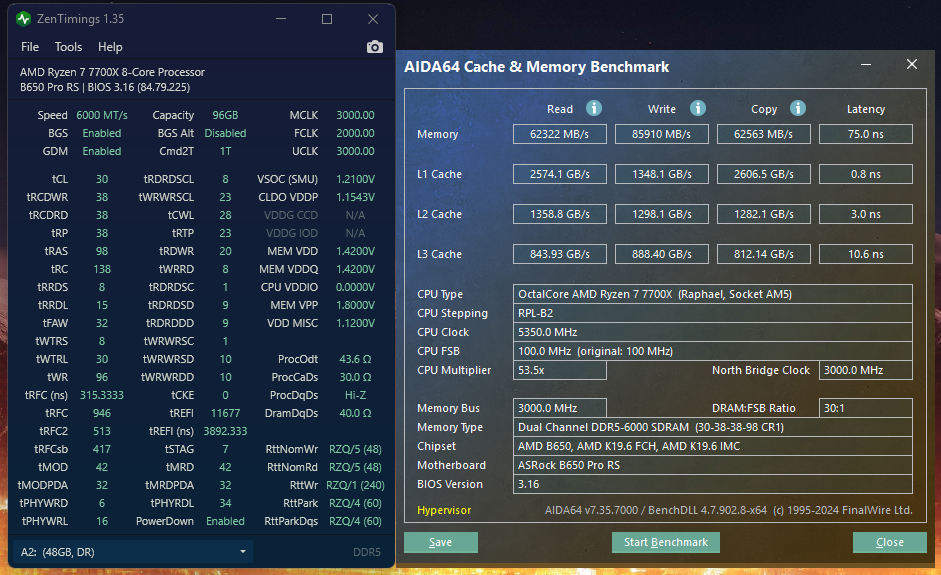Click the BGS Alt Disabled value
The image size is (941, 575).
click(225, 133)
